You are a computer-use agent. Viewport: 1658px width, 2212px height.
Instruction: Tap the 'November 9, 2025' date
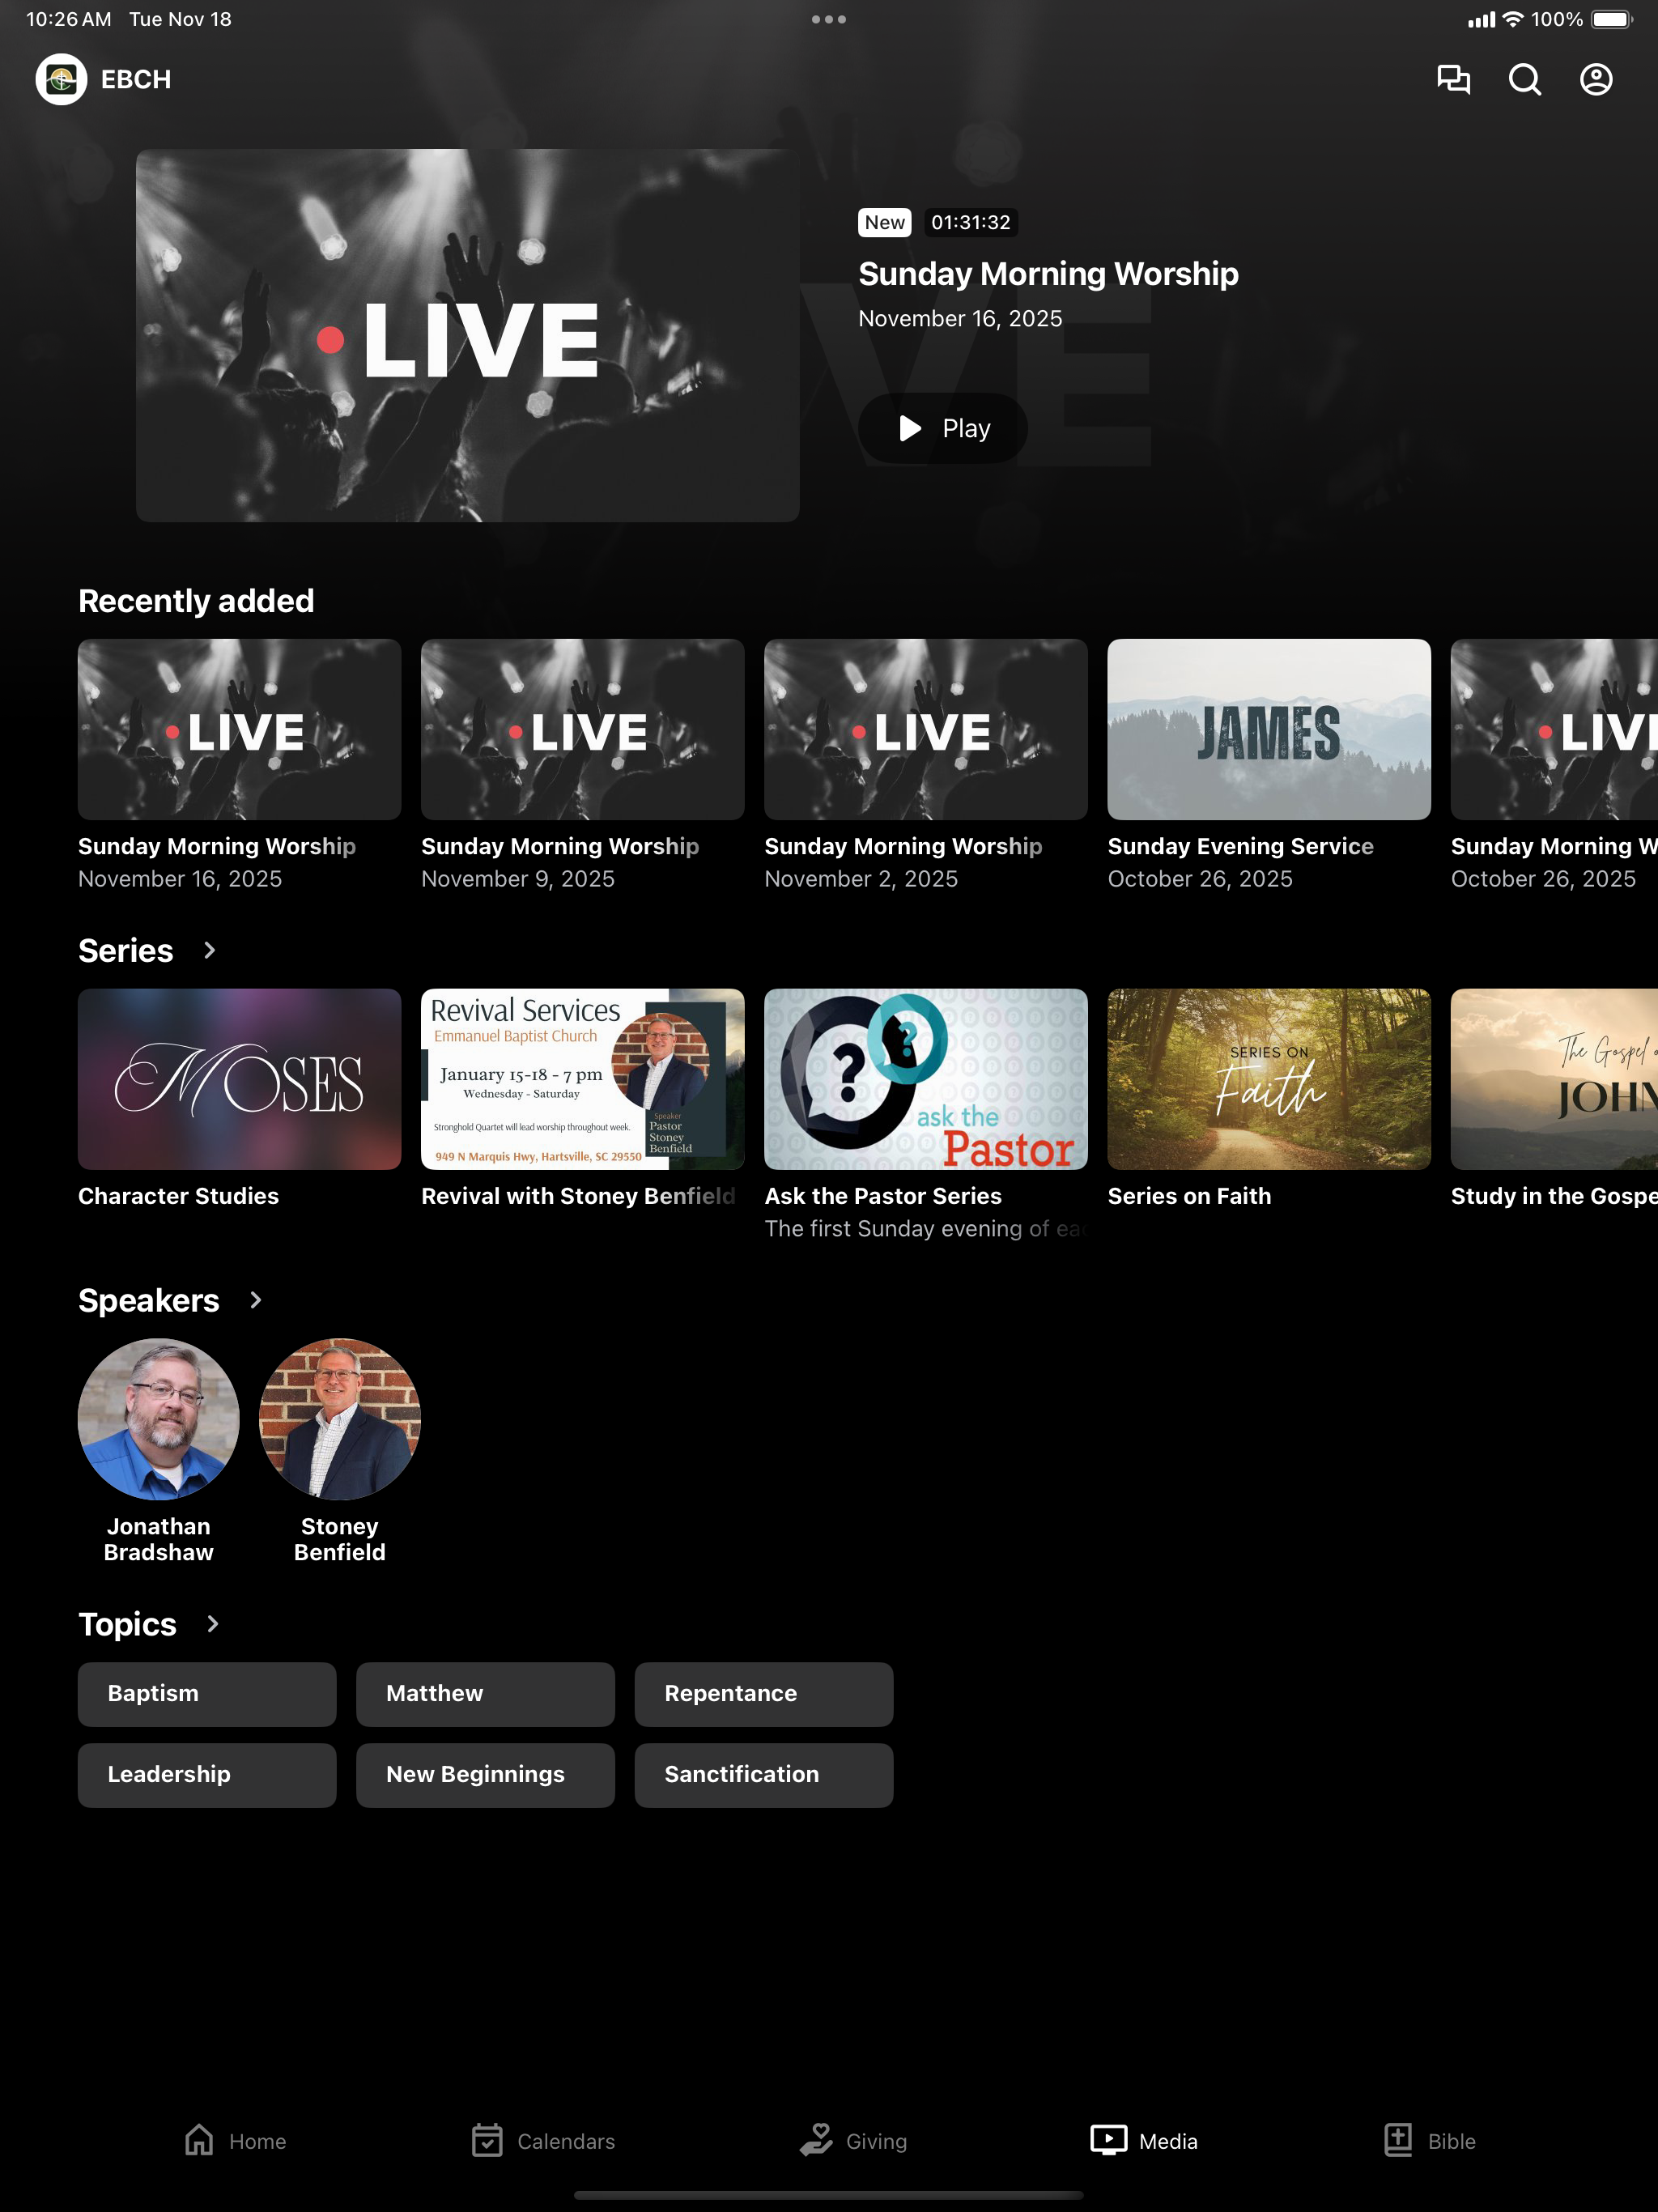click(518, 879)
